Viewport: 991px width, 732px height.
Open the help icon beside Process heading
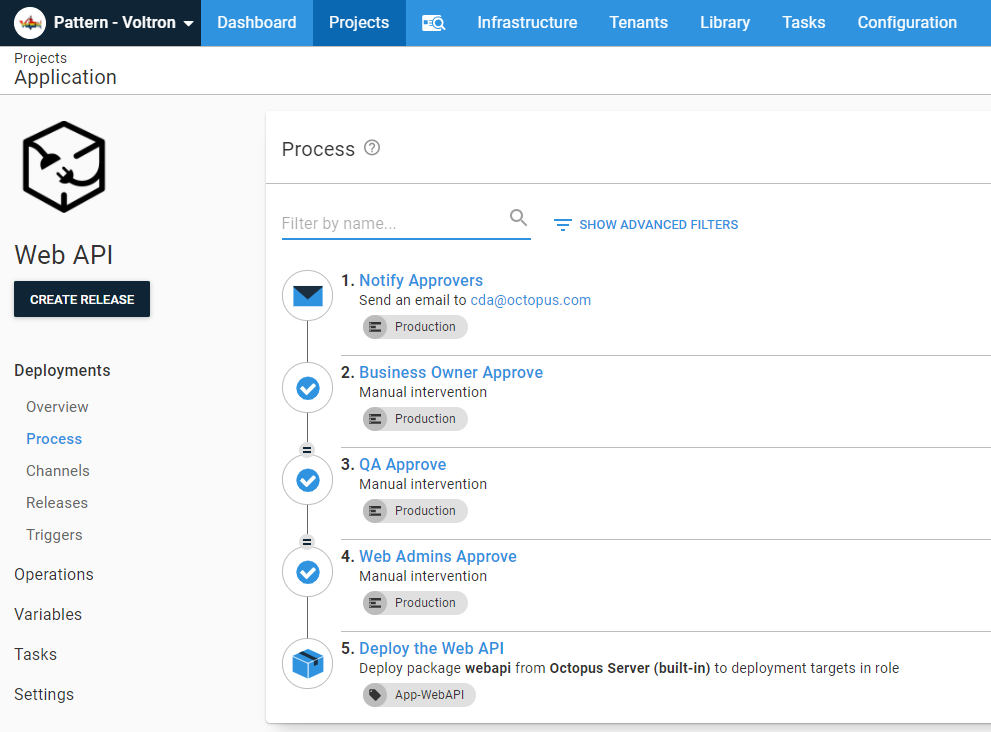(x=371, y=147)
